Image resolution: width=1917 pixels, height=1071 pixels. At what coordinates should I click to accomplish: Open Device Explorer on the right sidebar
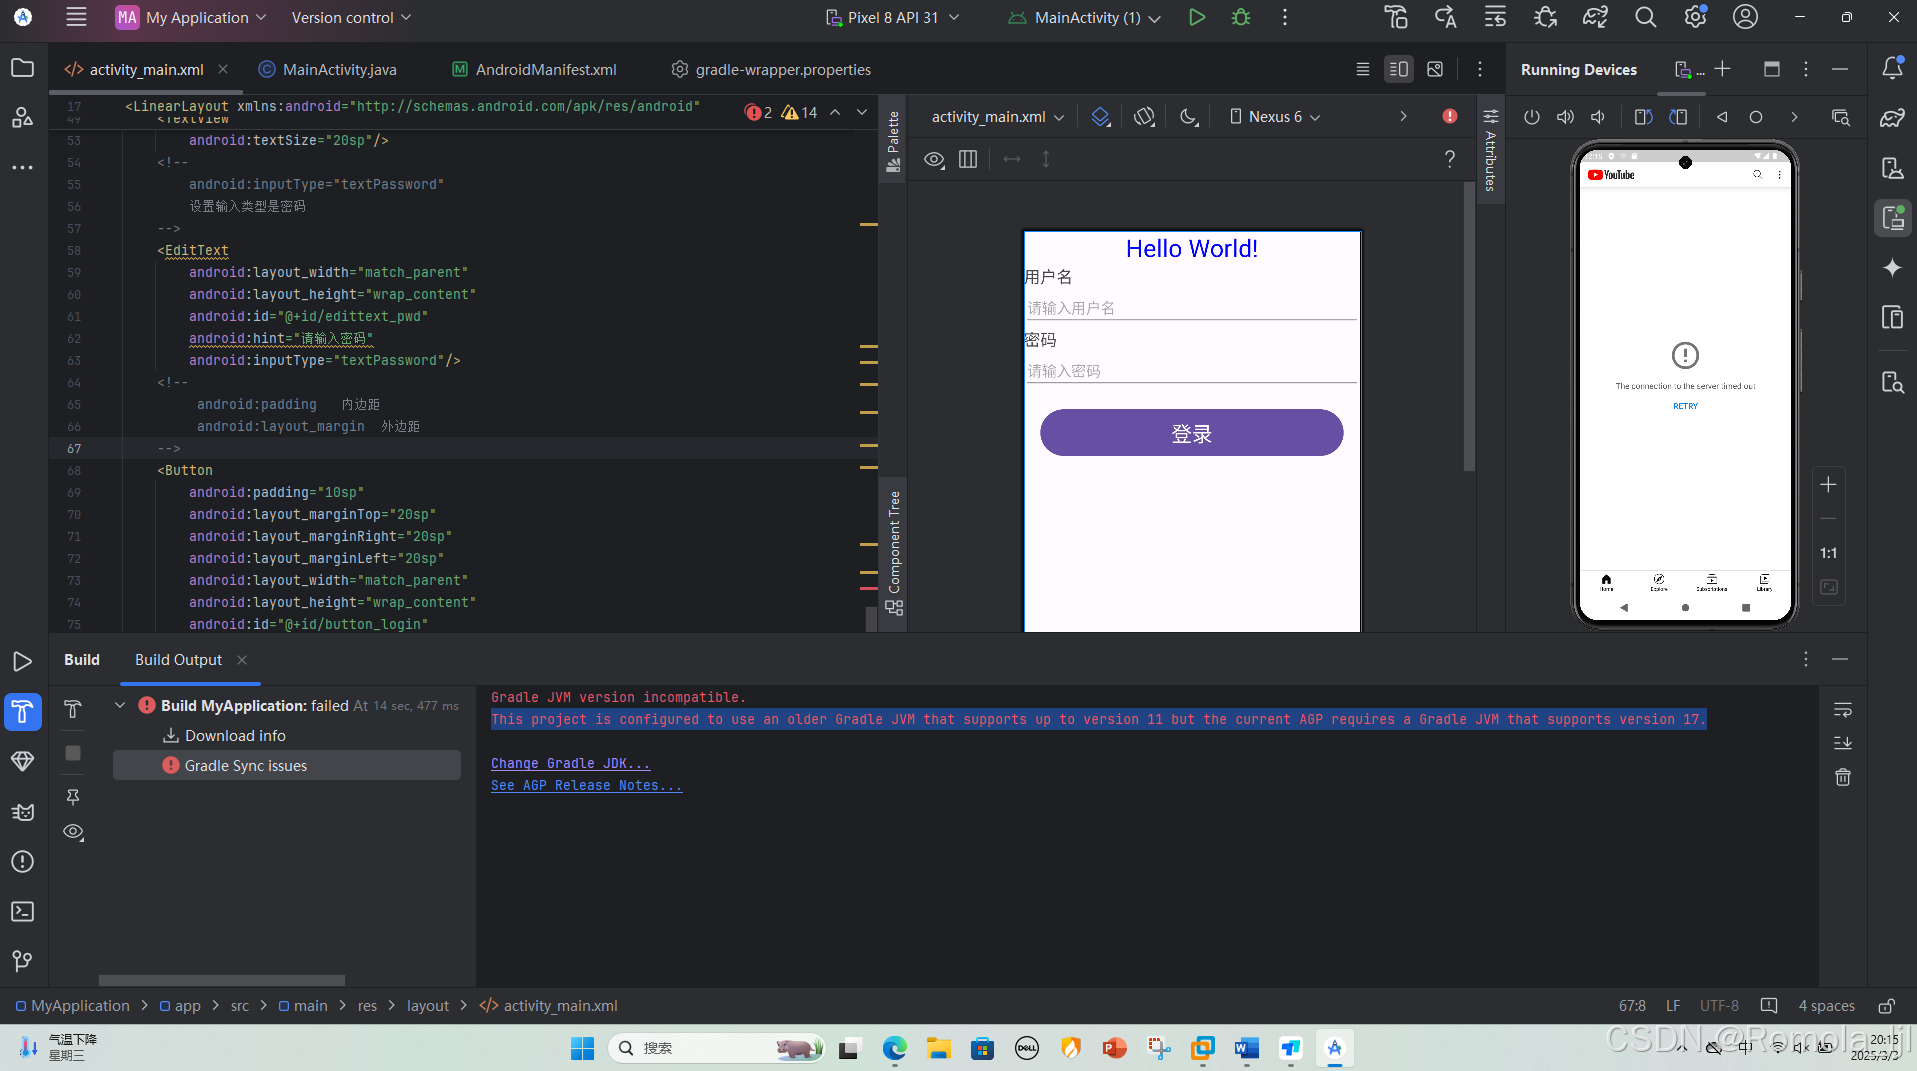point(1893,382)
